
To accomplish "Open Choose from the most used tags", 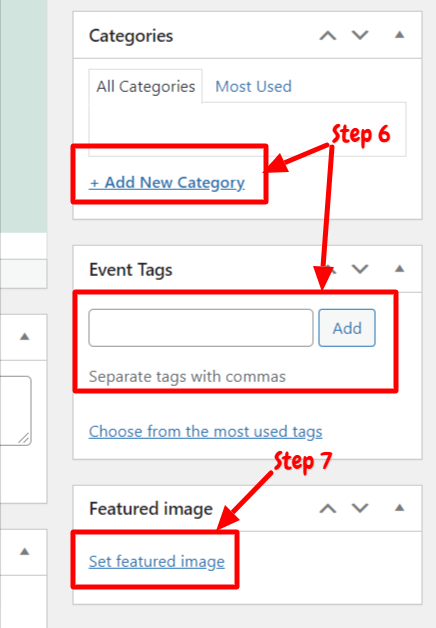I will (205, 432).
